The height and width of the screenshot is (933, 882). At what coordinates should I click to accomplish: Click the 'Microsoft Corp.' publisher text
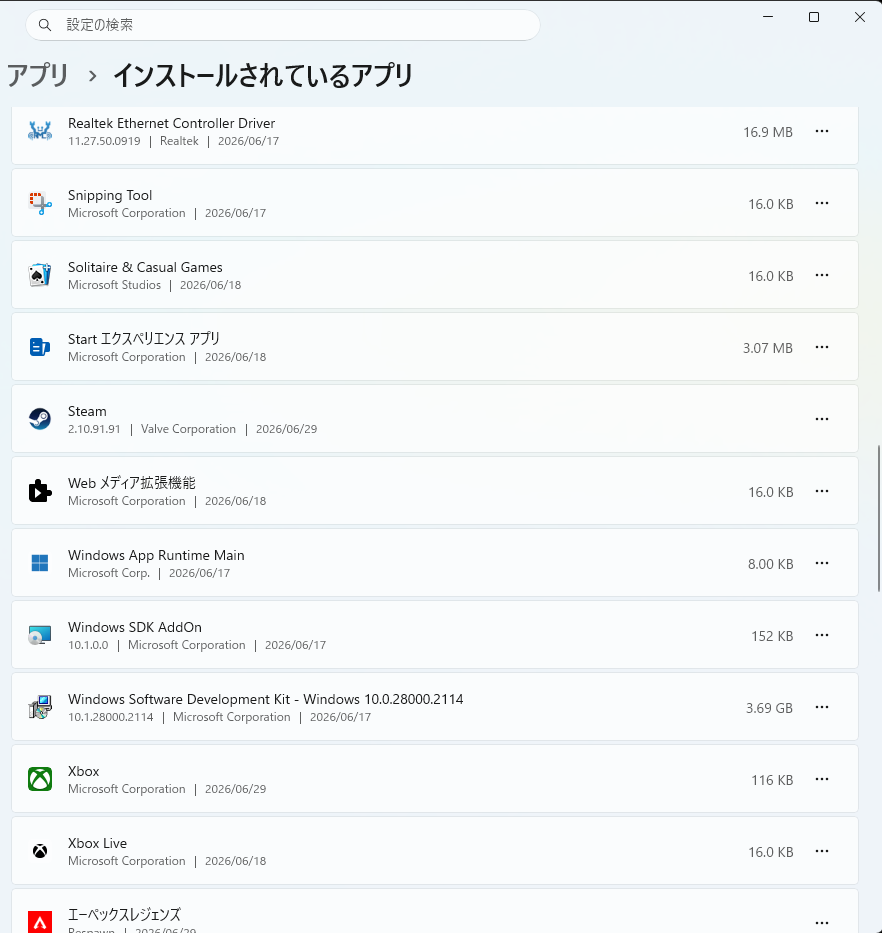109,573
